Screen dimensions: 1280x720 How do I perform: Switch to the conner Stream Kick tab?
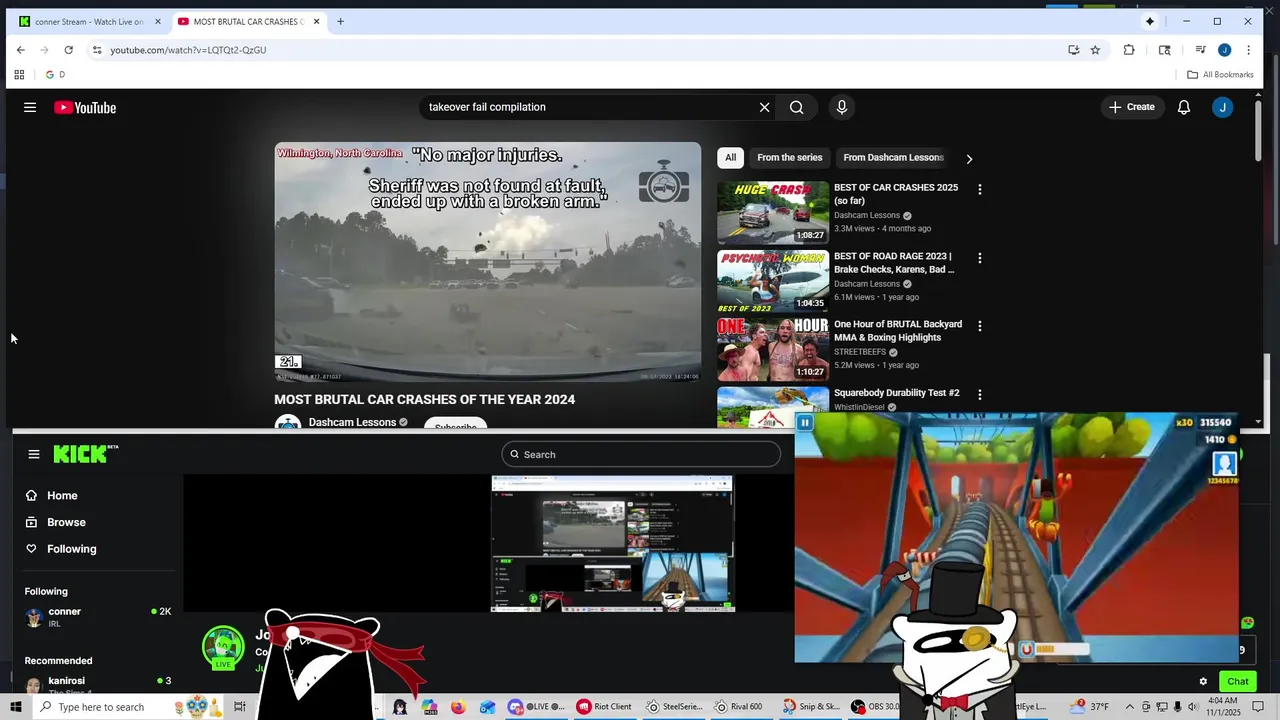[88, 21]
